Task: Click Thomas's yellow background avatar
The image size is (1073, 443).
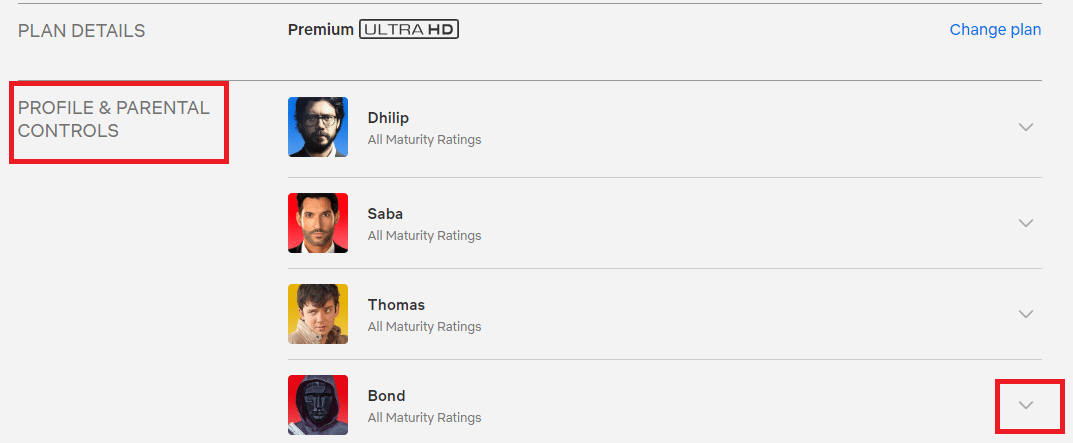Action: pyautogui.click(x=318, y=314)
